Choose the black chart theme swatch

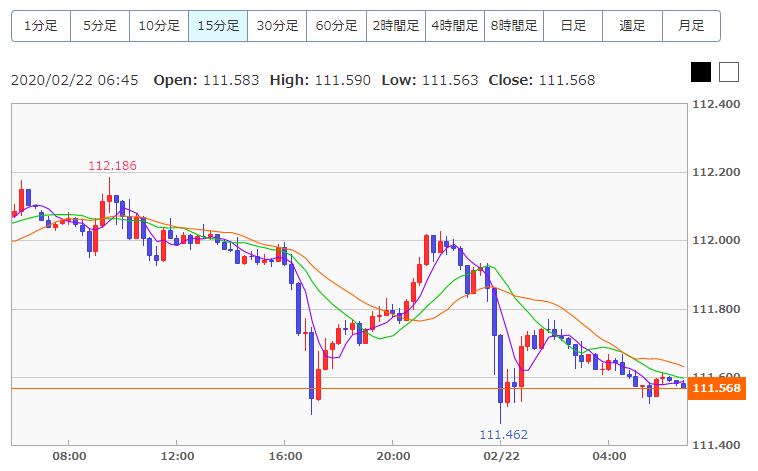(x=701, y=72)
